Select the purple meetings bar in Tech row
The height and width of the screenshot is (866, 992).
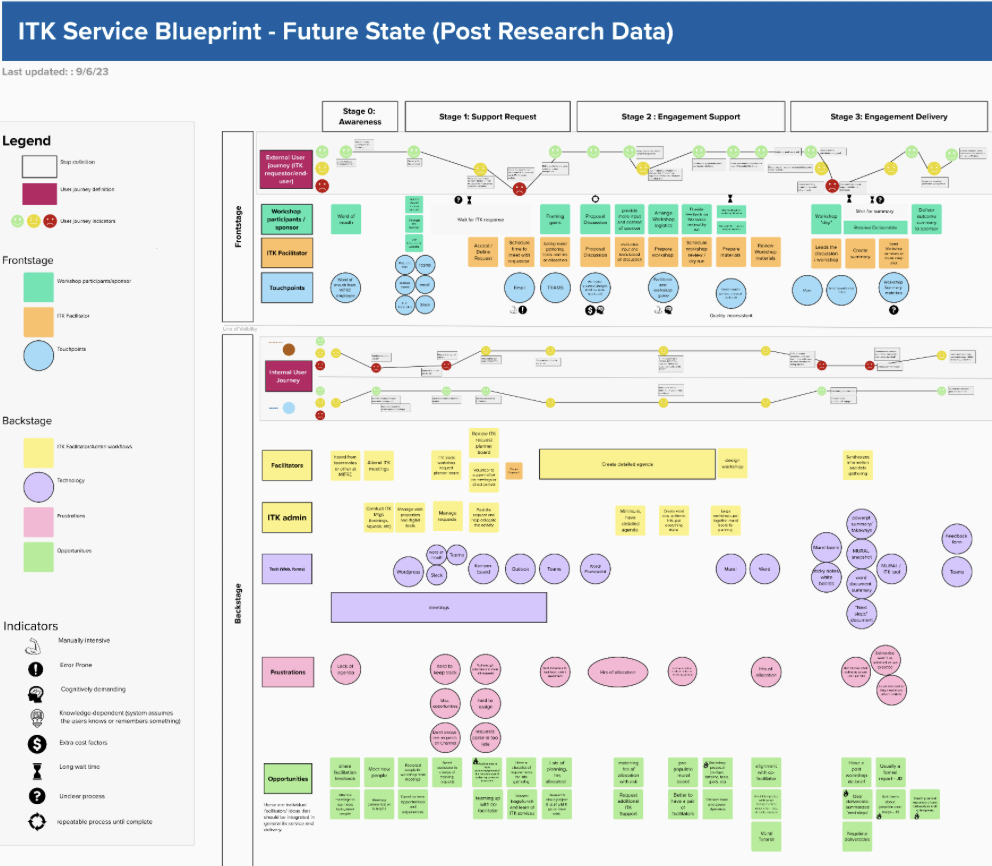click(438, 607)
